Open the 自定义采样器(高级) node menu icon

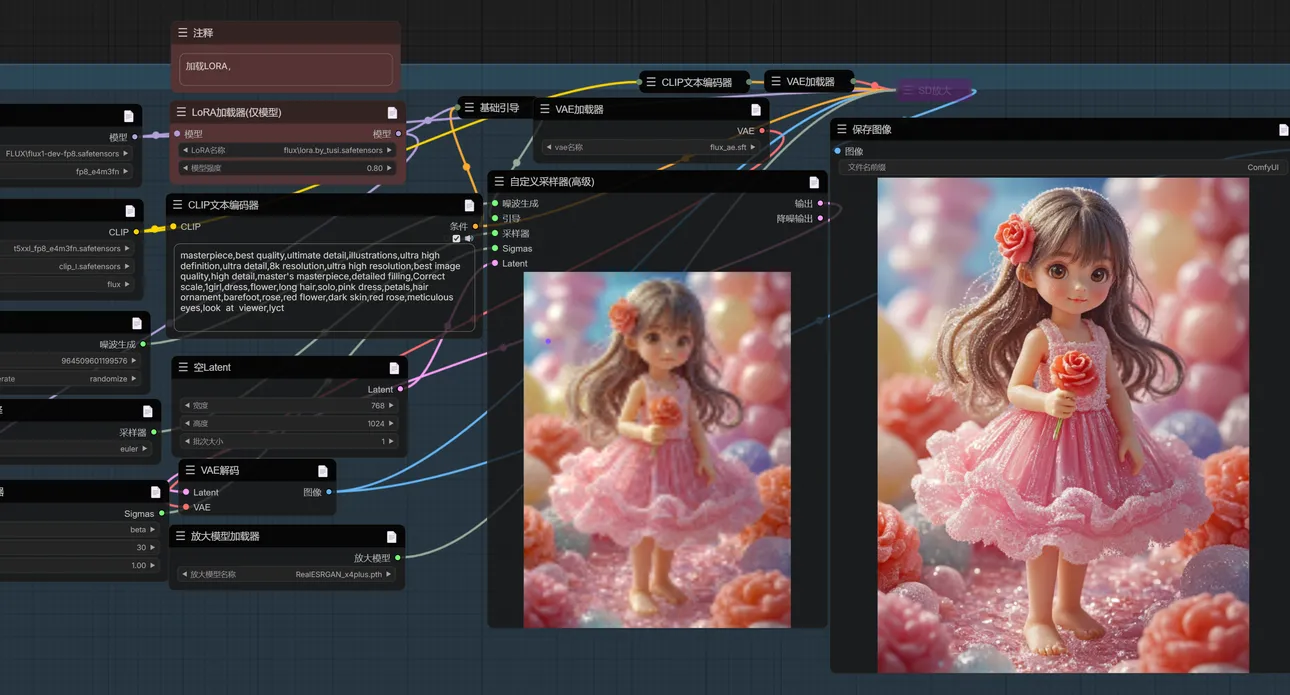click(499, 182)
